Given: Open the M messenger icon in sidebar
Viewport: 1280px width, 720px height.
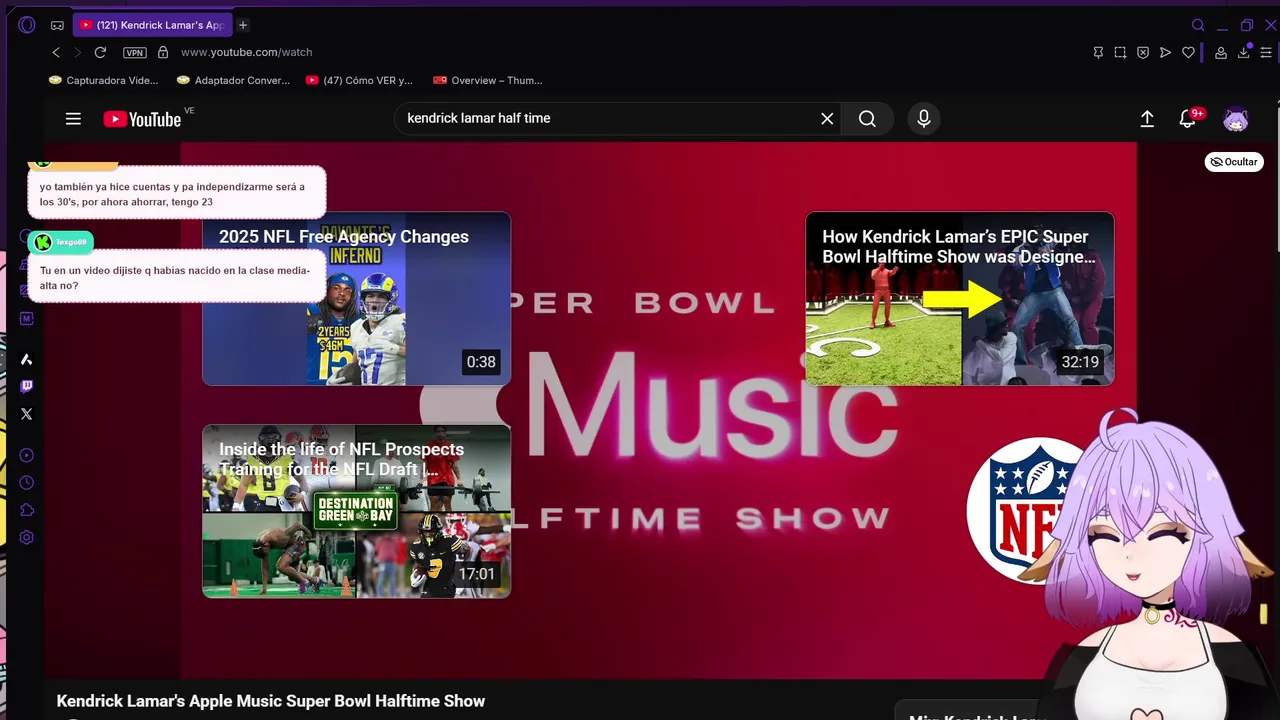Looking at the screenshot, I should click(27, 318).
